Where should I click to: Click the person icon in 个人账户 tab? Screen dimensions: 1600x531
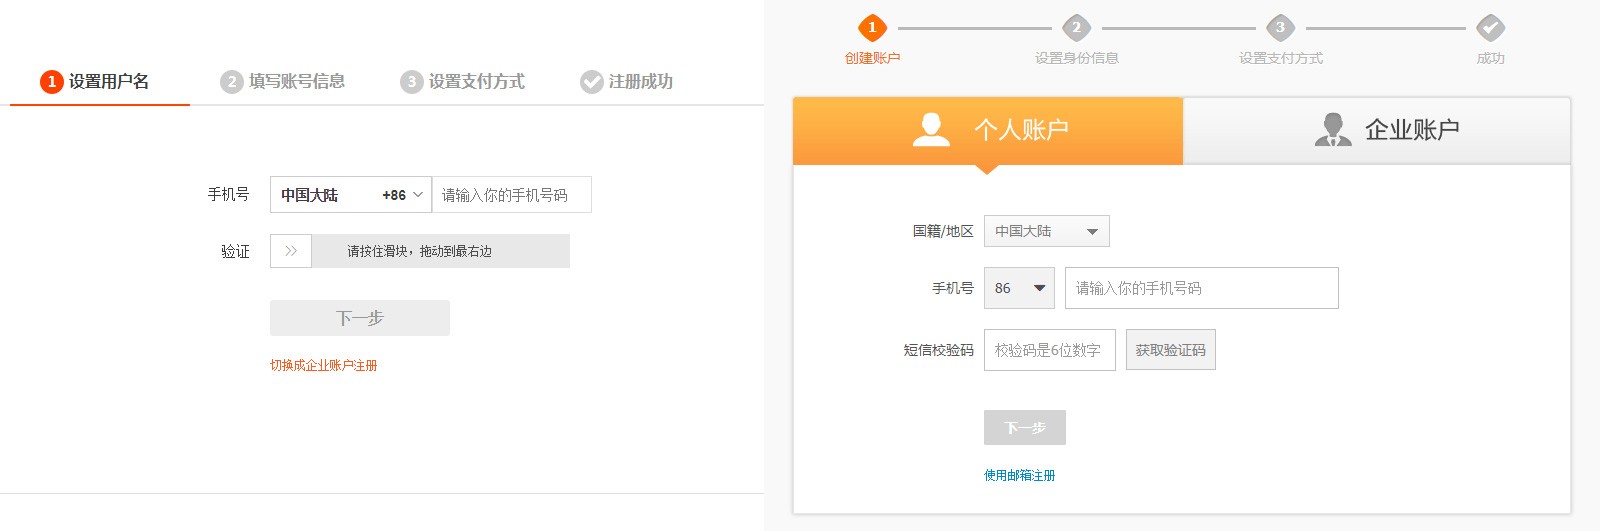[x=931, y=130]
